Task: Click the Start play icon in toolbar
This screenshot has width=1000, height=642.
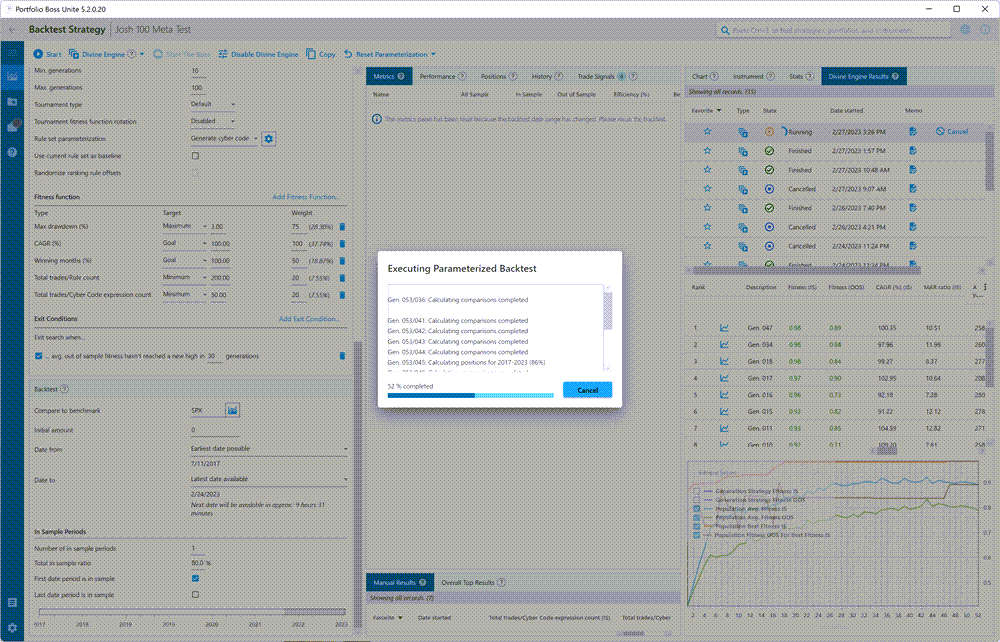Action: 38,54
